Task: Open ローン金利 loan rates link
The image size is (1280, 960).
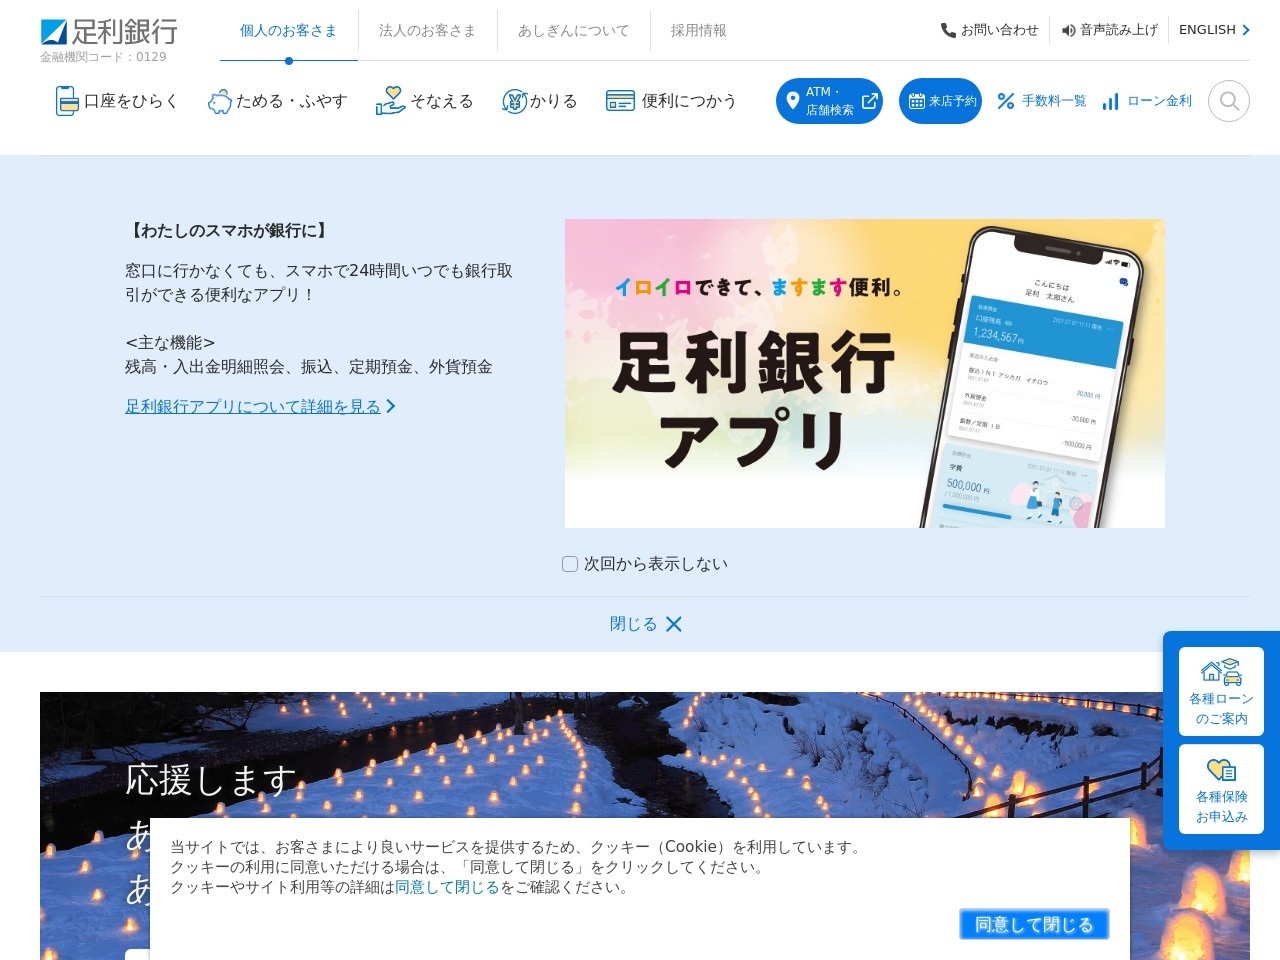Action: point(1147,101)
